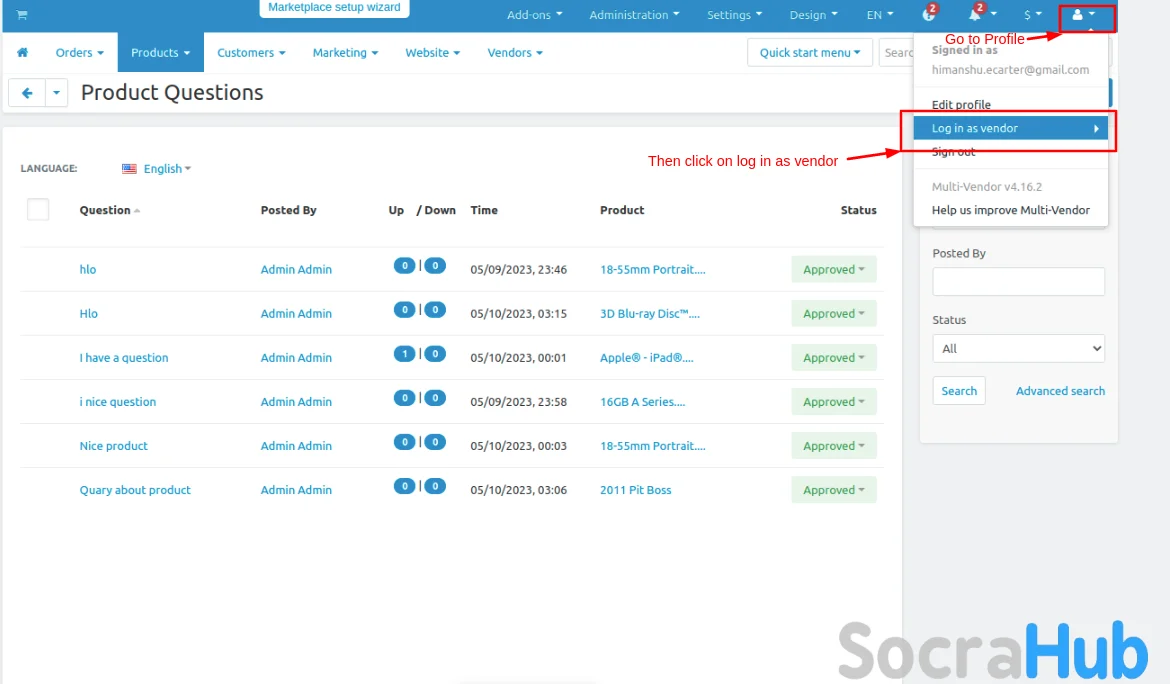This screenshot has height=684, width=1170.
Task: Click the Search button in sidebar
Action: [958, 391]
